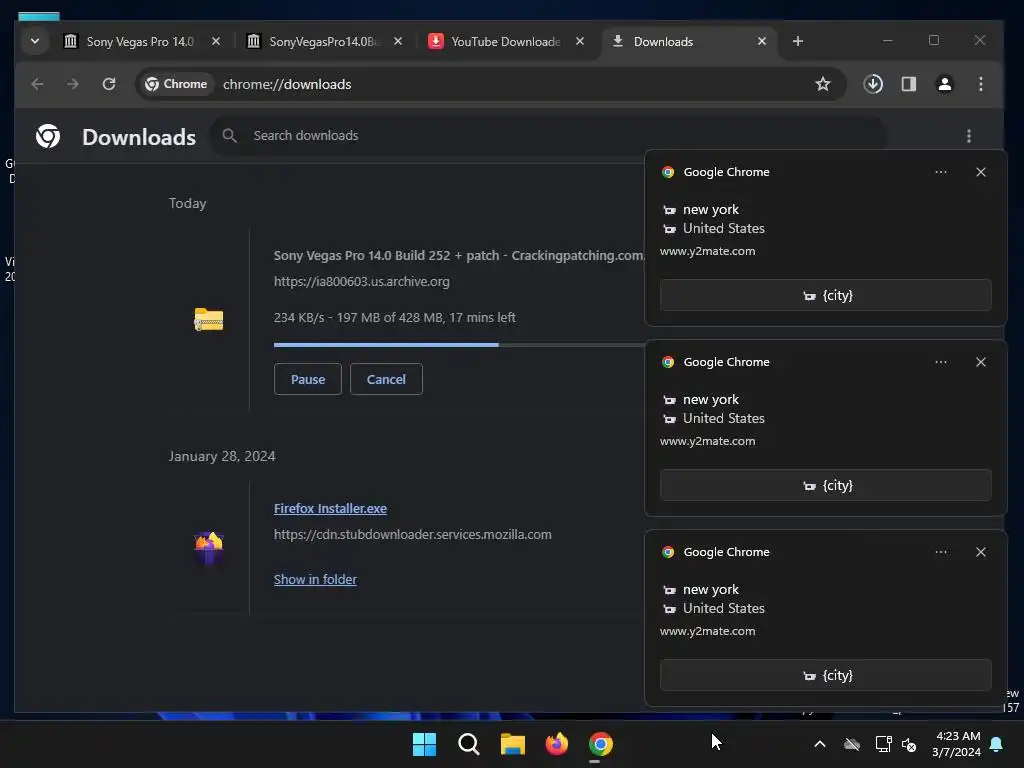Click Sony Vegas Pro 14.0 Build 252 file name
The height and width of the screenshot is (768, 1024).
pos(459,255)
